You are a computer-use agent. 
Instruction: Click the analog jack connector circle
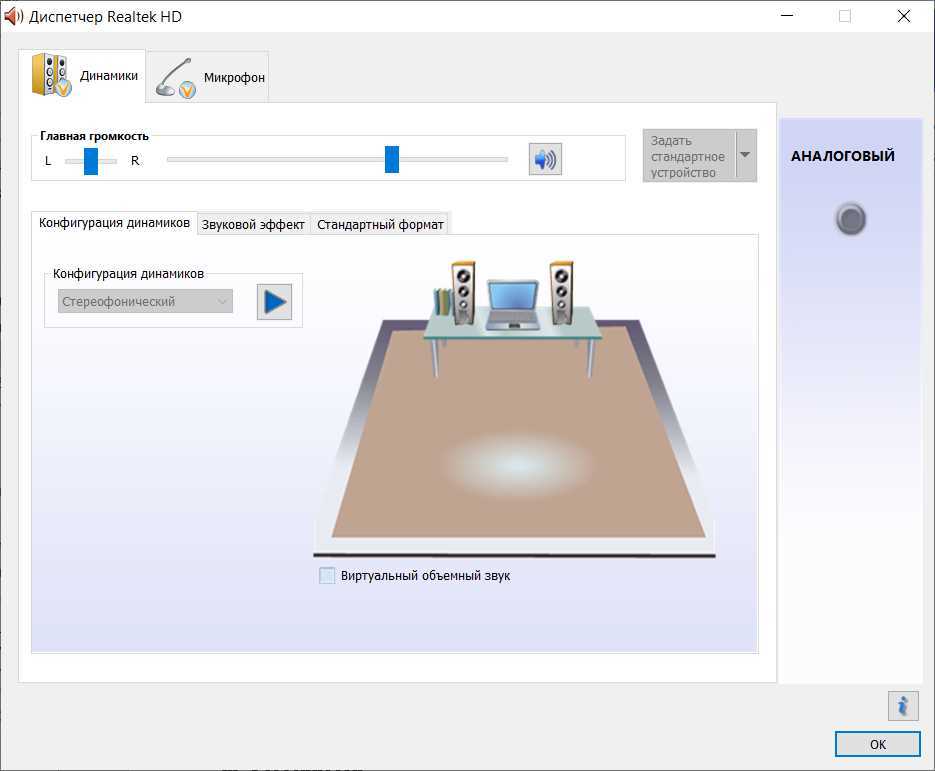(x=850, y=220)
